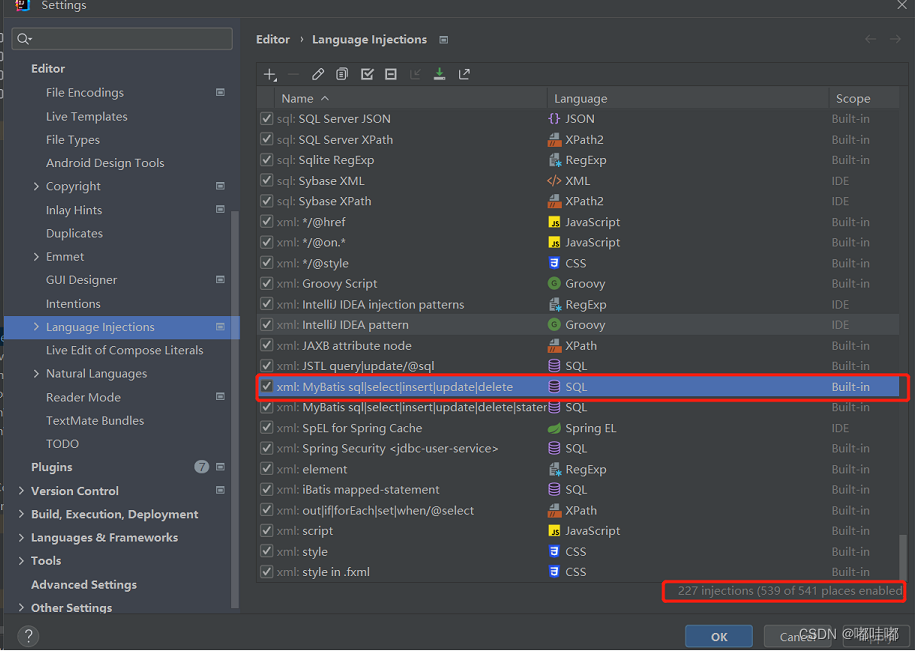The image size is (915, 651).
Task: Toggle checkbox for sql: Sybase XML
Action: [267, 180]
